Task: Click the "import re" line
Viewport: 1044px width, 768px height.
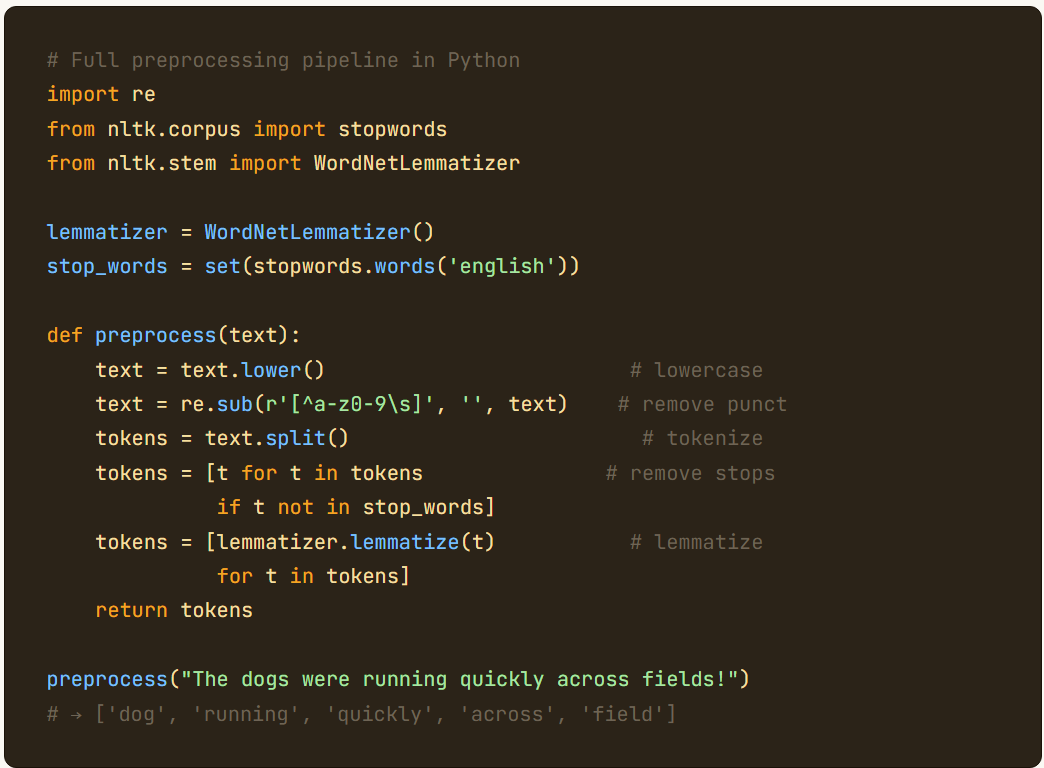Action: [101, 95]
